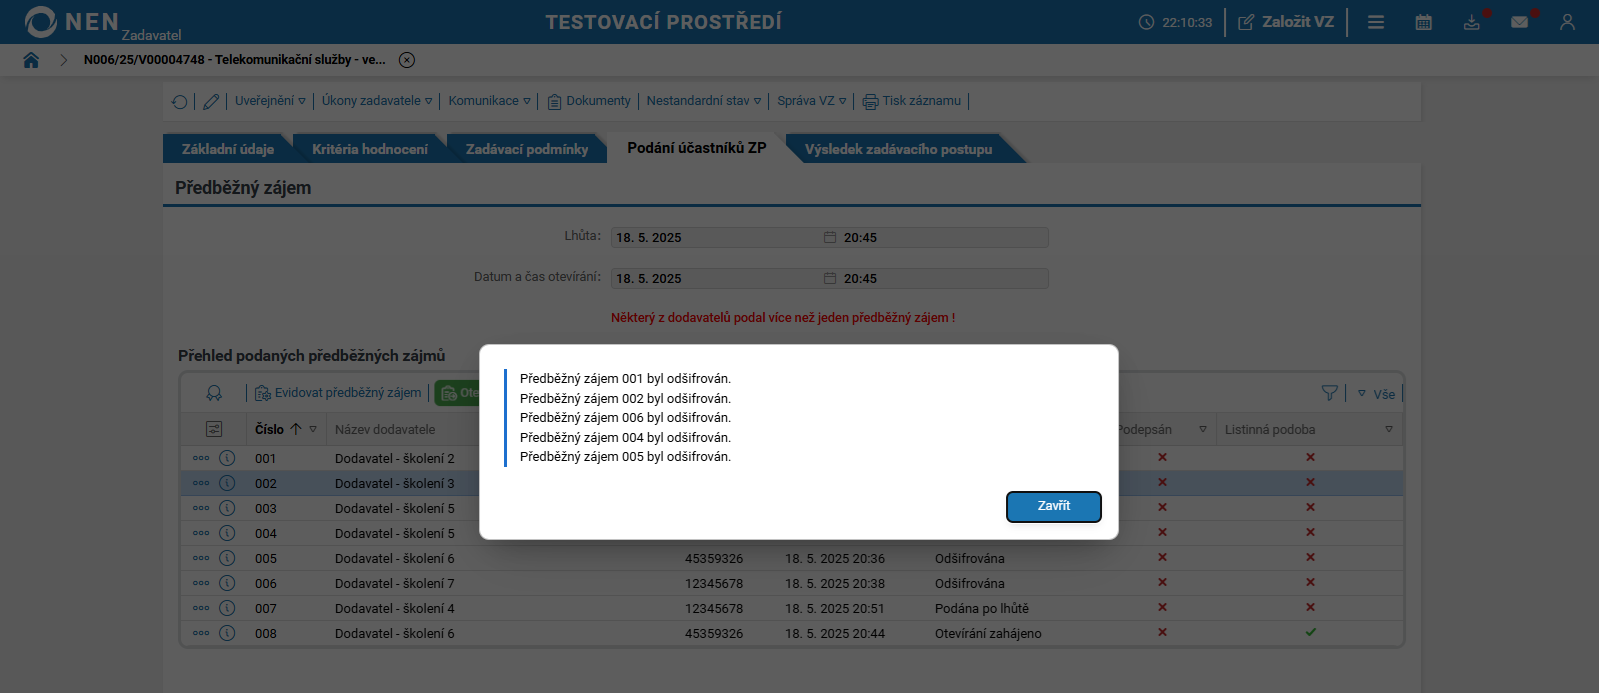Open Podepsán column filter dropdown

1203,430
